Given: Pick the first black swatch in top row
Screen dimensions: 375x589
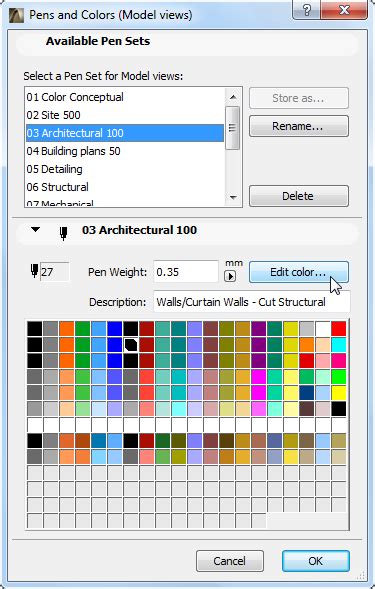Looking at the screenshot, I should pos(35,329).
